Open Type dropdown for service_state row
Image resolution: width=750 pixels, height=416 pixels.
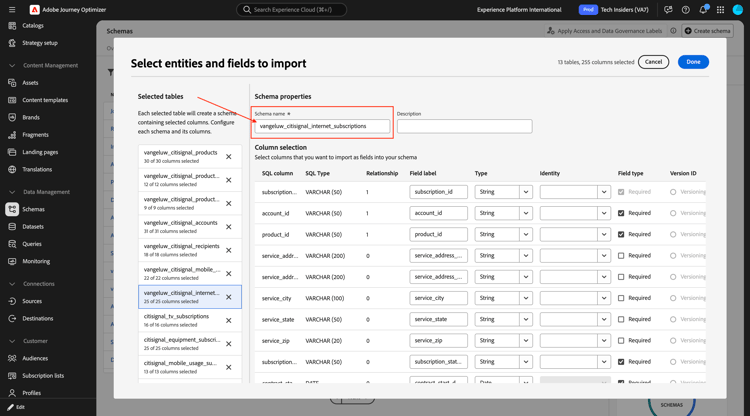click(x=525, y=319)
